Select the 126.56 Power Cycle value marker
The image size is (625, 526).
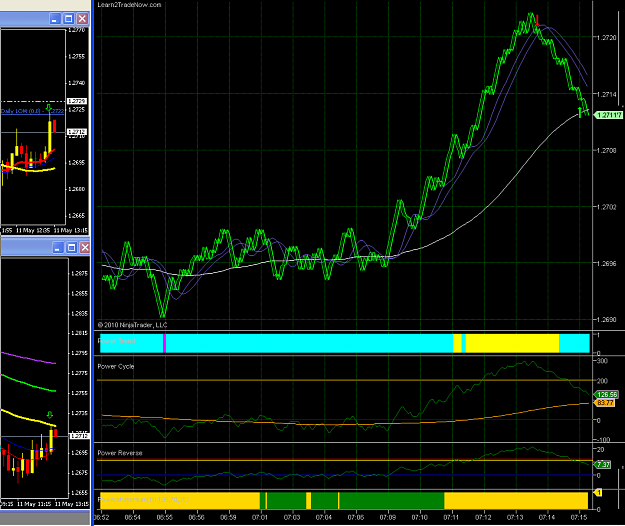[x=606, y=394]
